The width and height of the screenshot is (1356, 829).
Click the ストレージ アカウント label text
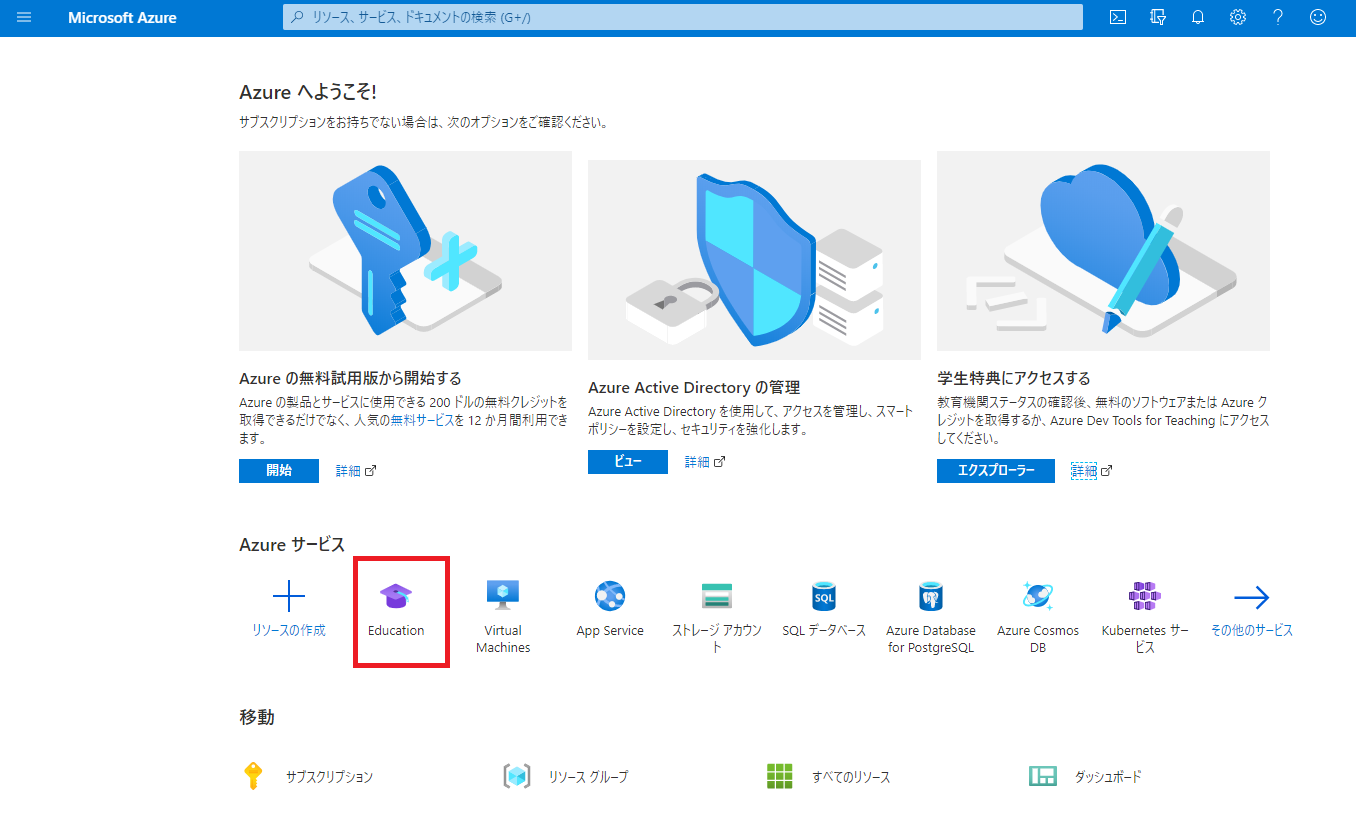[717, 639]
